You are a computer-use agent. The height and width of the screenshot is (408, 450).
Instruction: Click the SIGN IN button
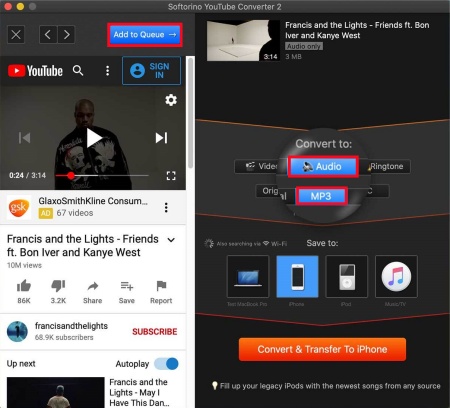click(151, 71)
